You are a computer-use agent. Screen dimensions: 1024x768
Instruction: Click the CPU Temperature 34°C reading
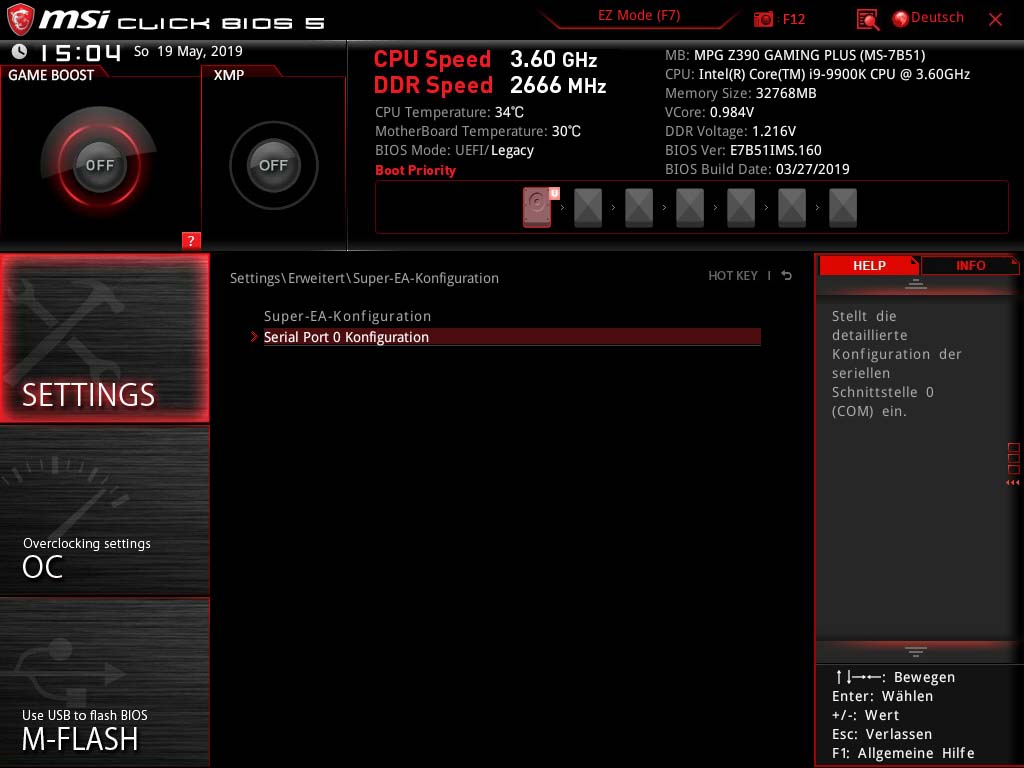449,112
